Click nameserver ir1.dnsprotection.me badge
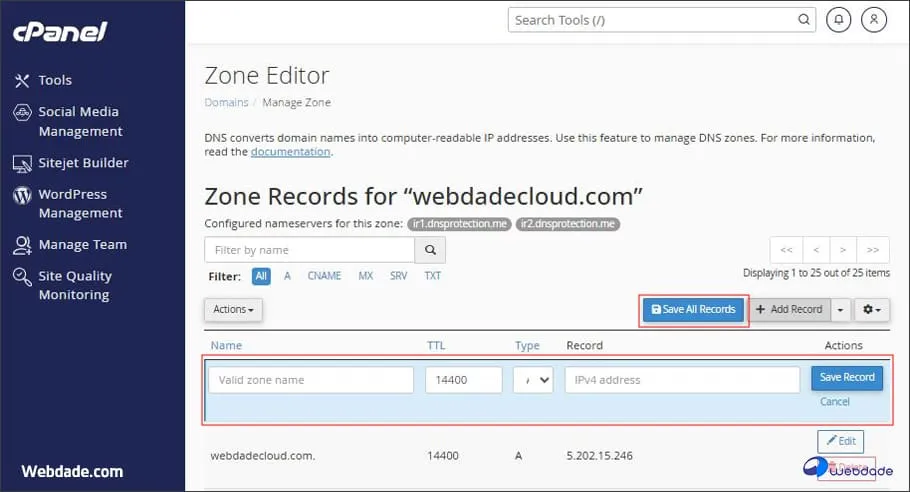Screen dimensions: 910x492 pos(459,224)
